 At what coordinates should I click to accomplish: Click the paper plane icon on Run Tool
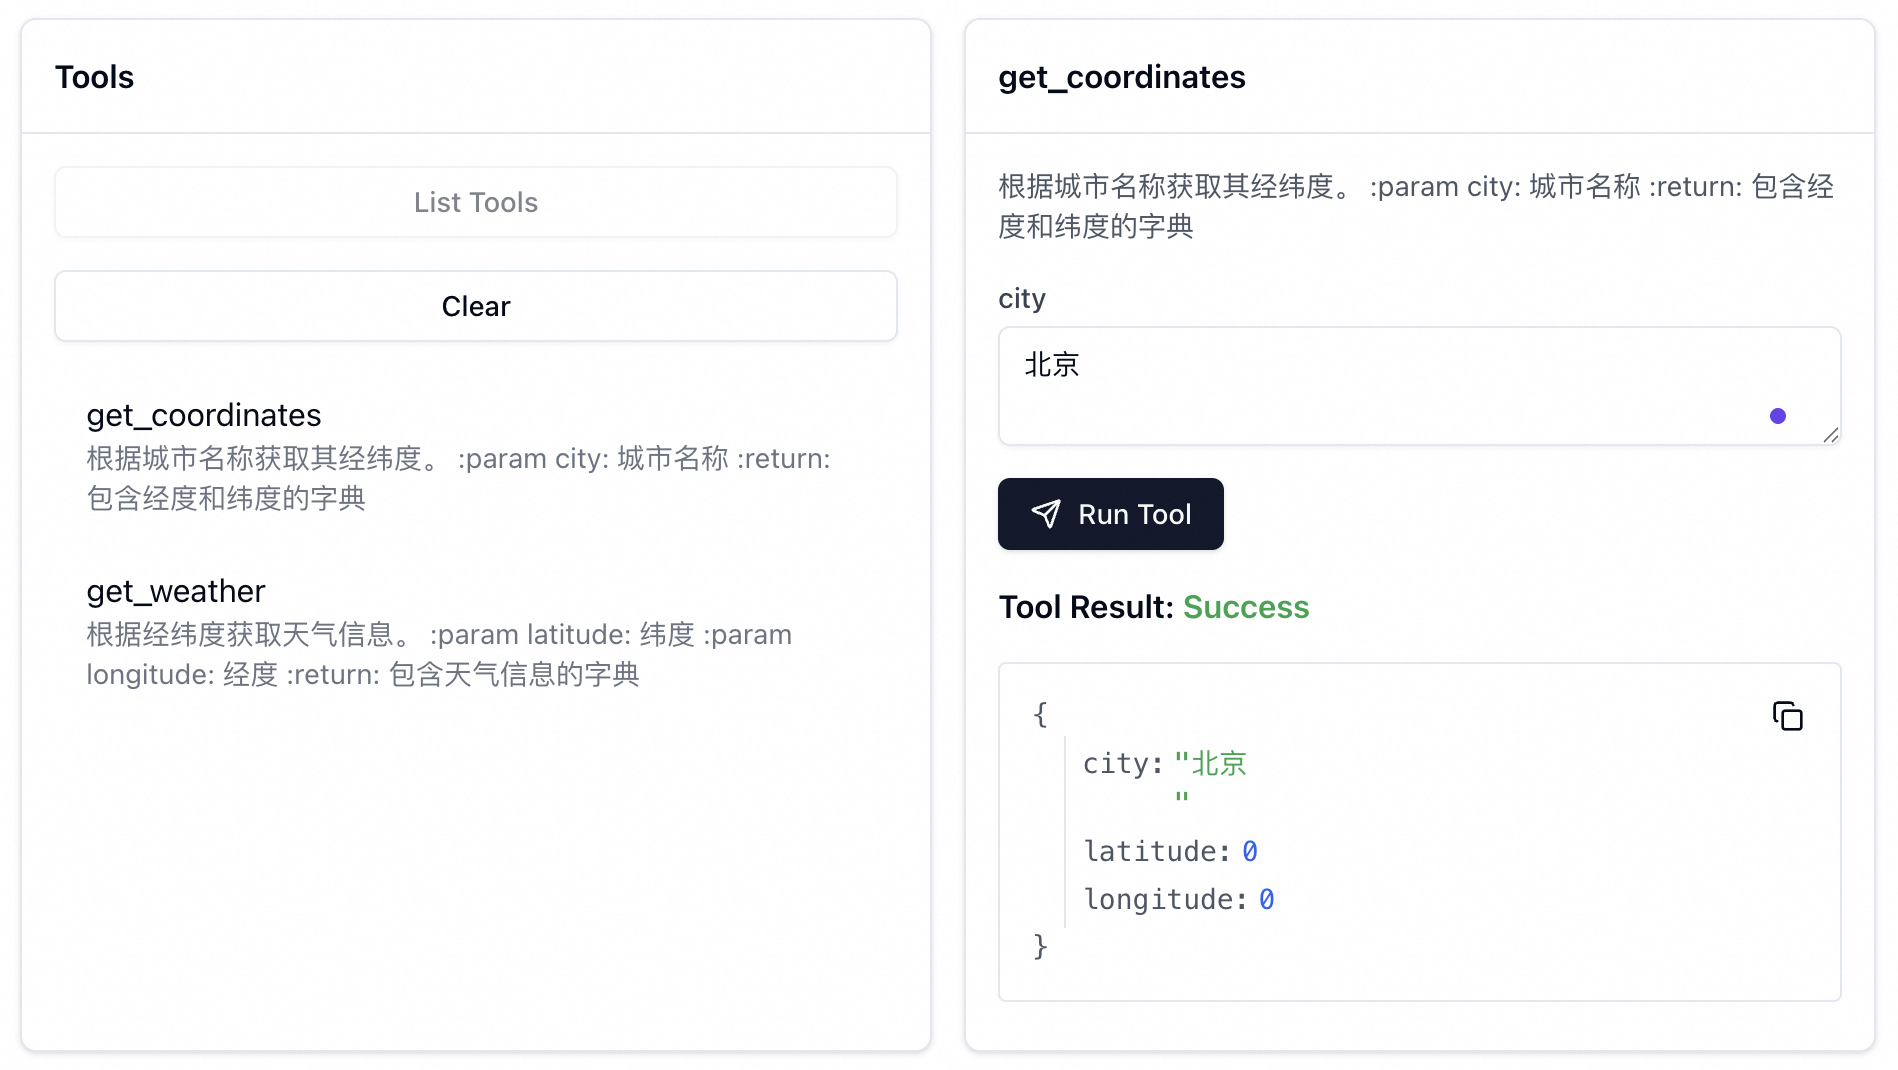[x=1046, y=514]
